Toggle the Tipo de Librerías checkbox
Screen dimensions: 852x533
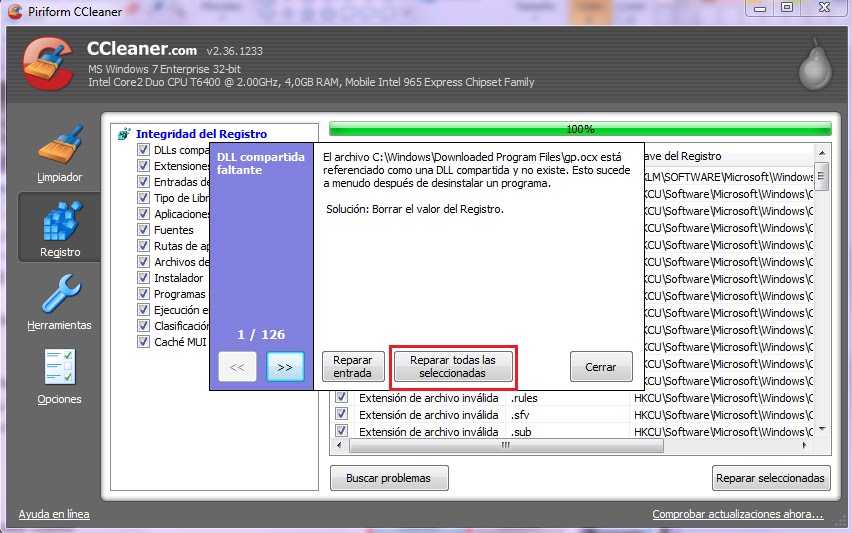tap(143, 198)
